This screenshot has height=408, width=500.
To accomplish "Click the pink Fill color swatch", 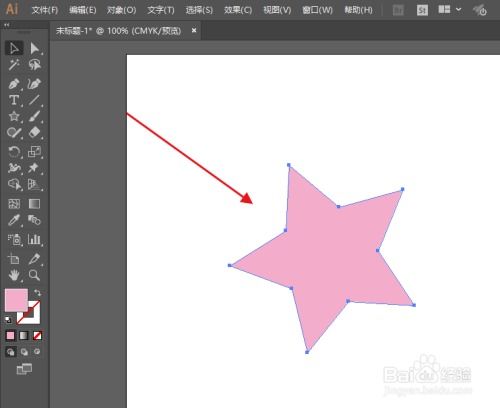I will pyautogui.click(x=16, y=300).
